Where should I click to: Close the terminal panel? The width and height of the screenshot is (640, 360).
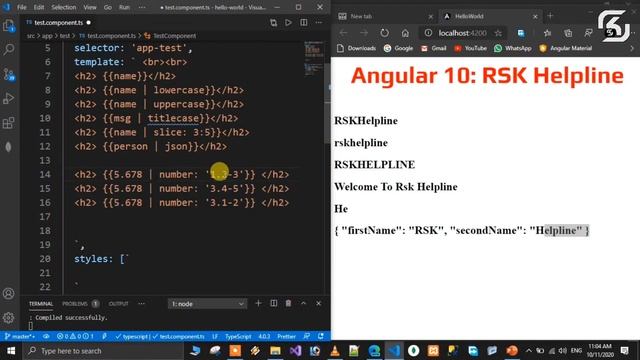tap(319, 303)
